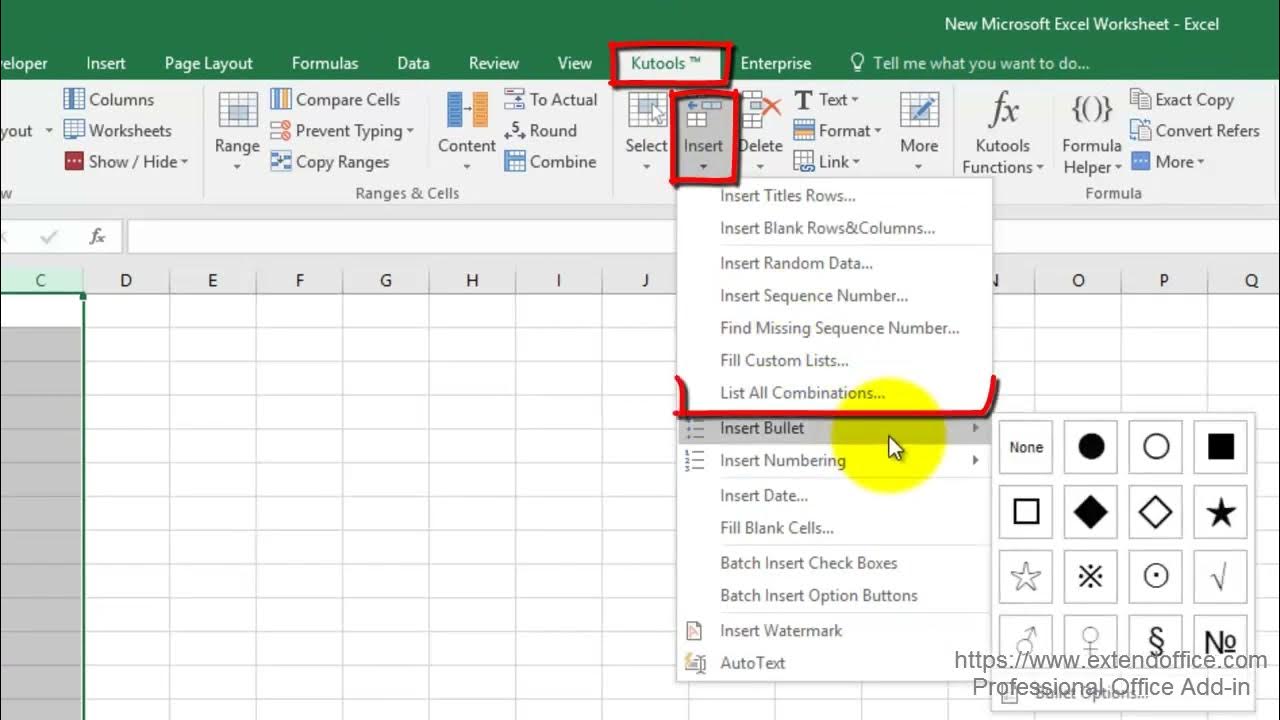Switch to the Enterprise tab
This screenshot has width=1280, height=720.
click(775, 63)
